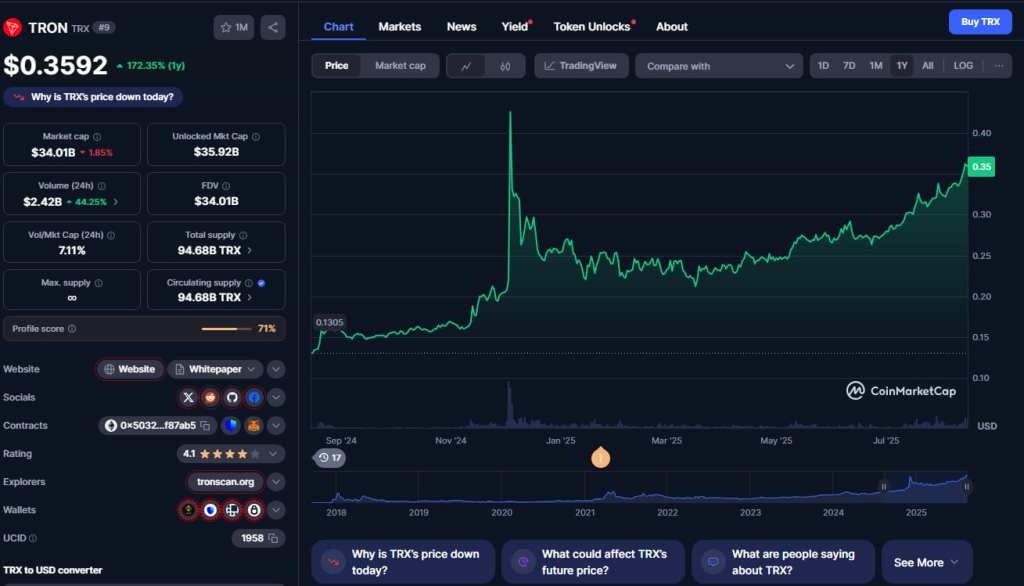Switch chart to Market cap view
1024x586 pixels.
click(x=400, y=65)
